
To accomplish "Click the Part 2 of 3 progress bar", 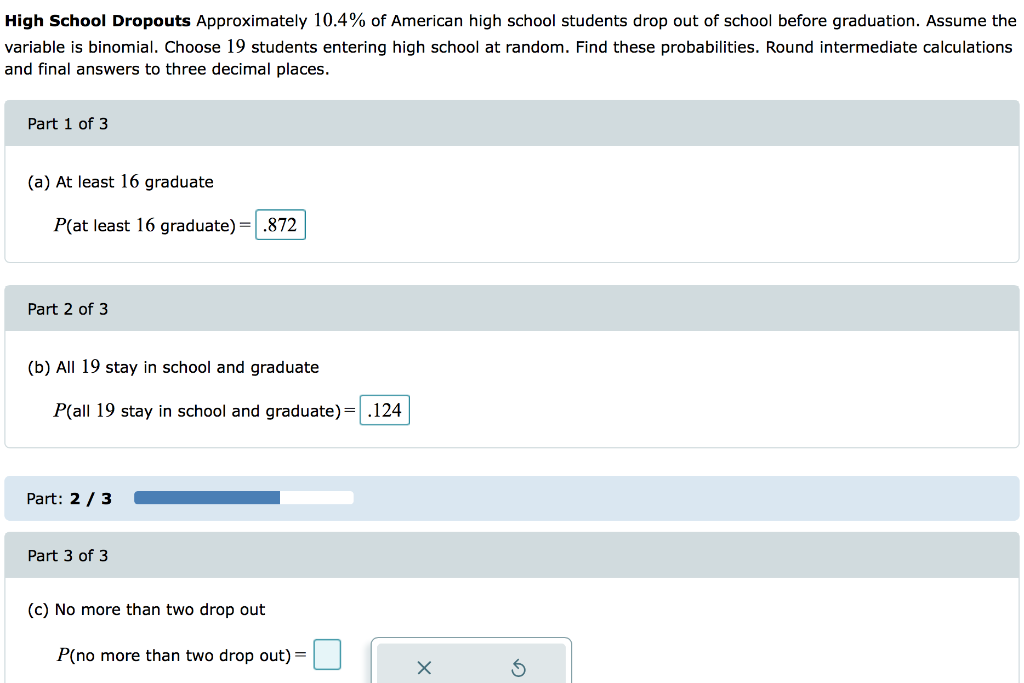I will coord(243,496).
